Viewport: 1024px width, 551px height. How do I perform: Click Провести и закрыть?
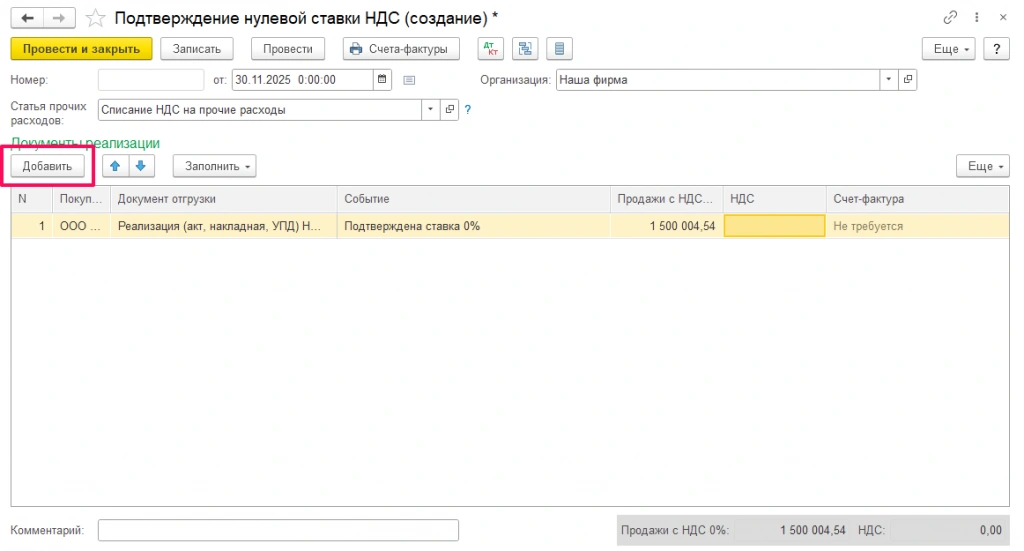click(x=82, y=49)
